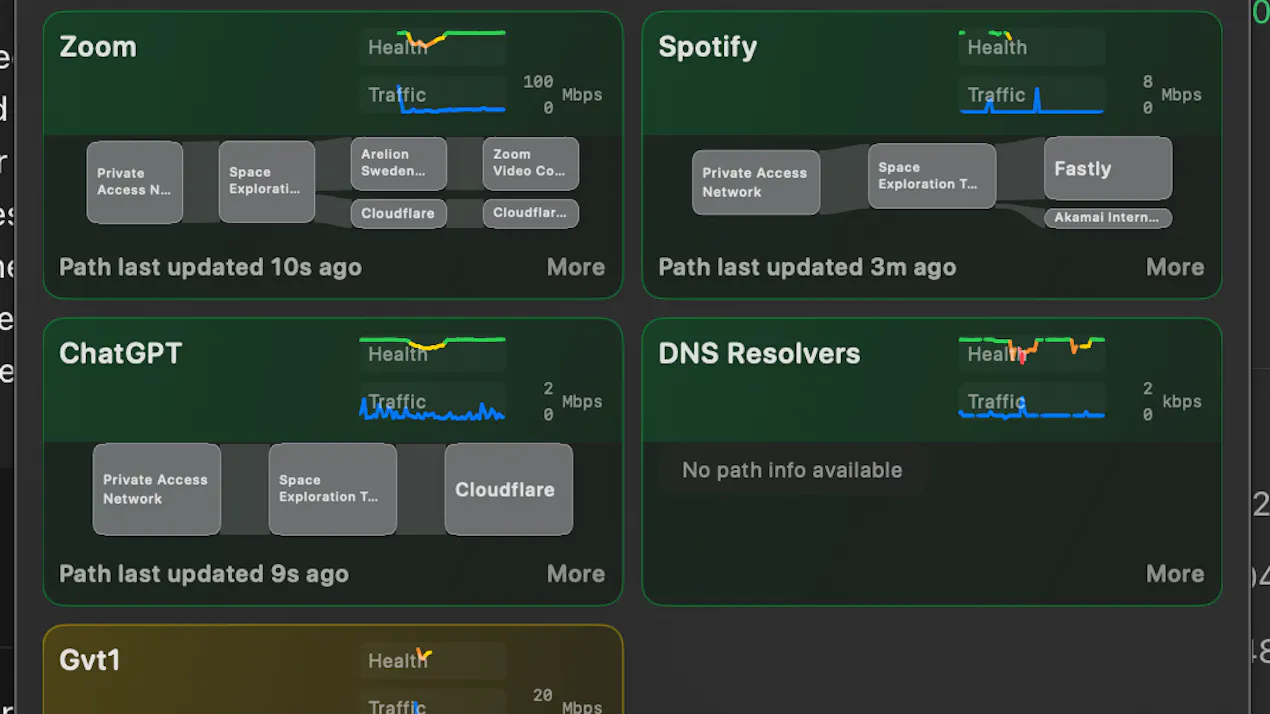The image size is (1270, 714).
Task: Select Private Access Network node in Spotify path
Action: click(x=756, y=182)
